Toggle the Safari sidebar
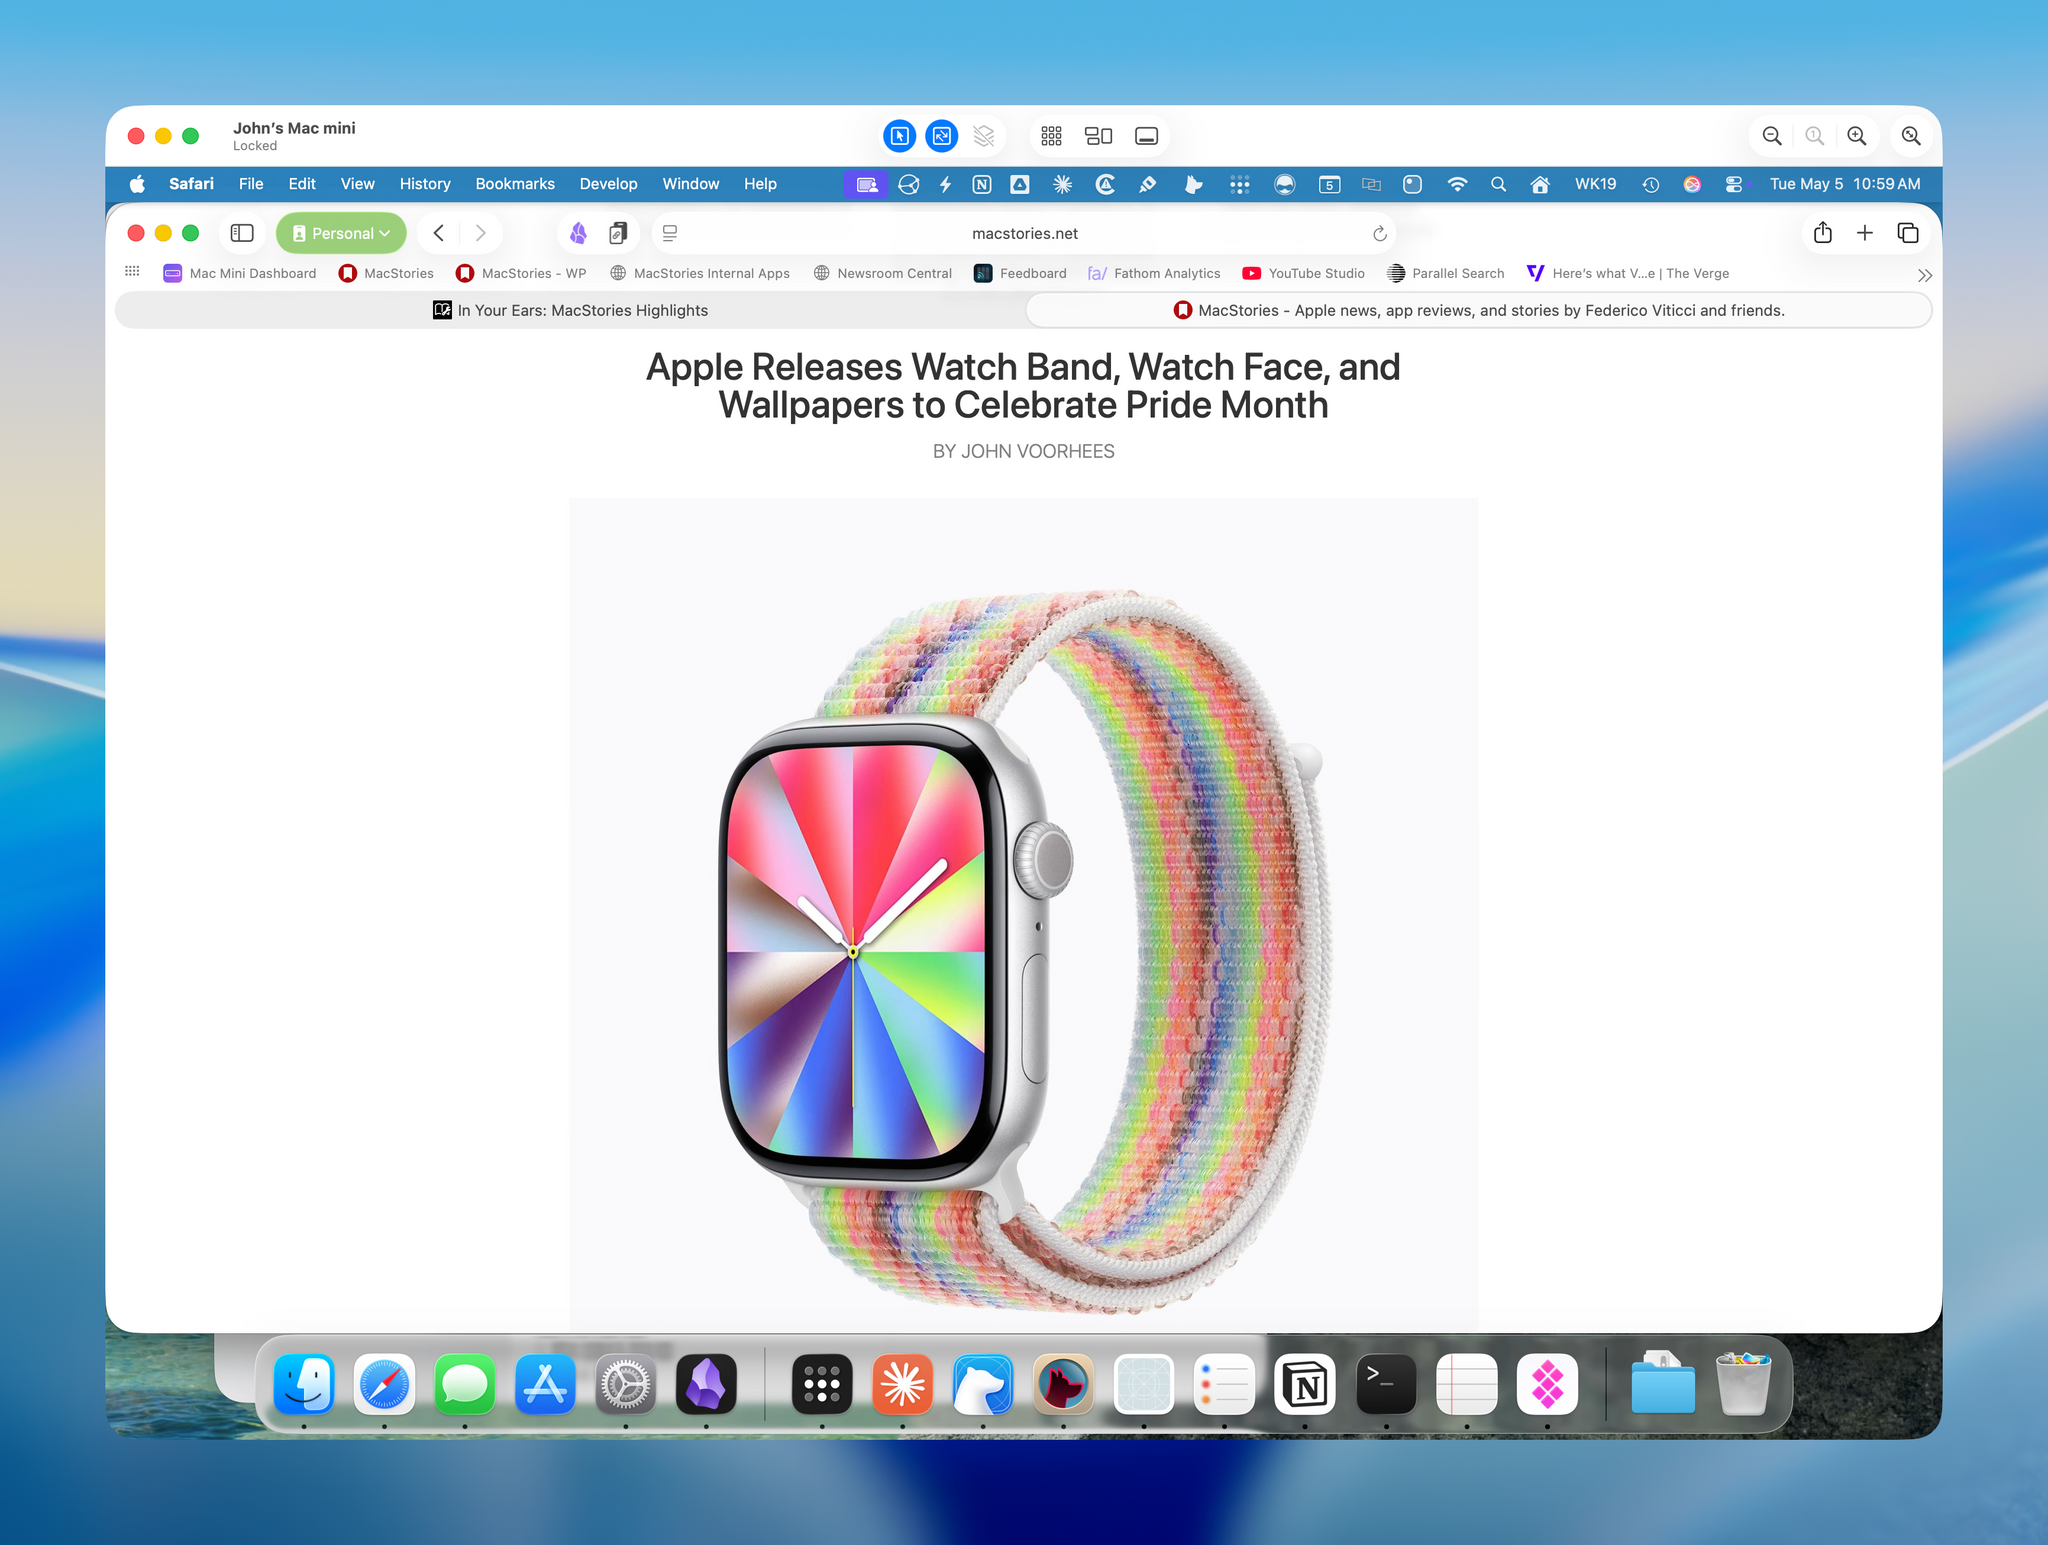This screenshot has width=2048, height=1545. click(242, 233)
